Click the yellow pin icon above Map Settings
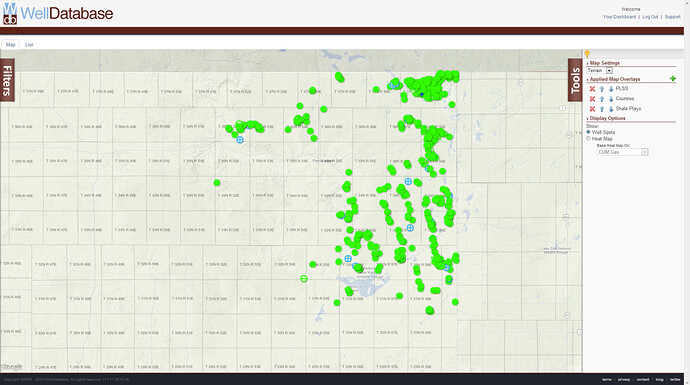Image resolution: width=690 pixels, height=385 pixels. [x=587, y=54]
